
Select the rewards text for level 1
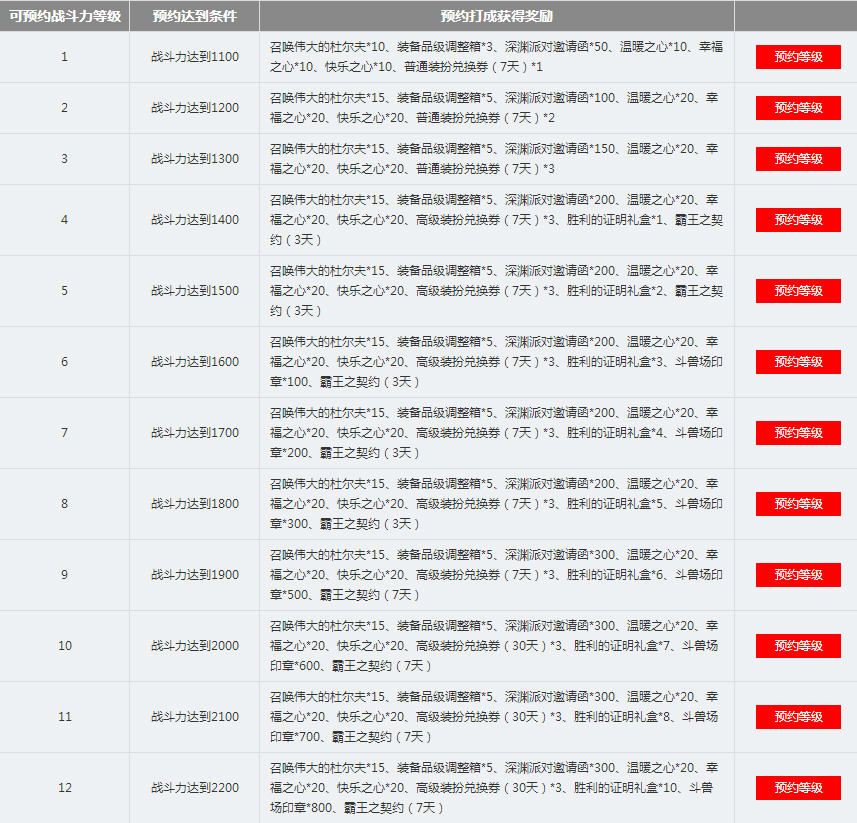[x=497, y=56]
